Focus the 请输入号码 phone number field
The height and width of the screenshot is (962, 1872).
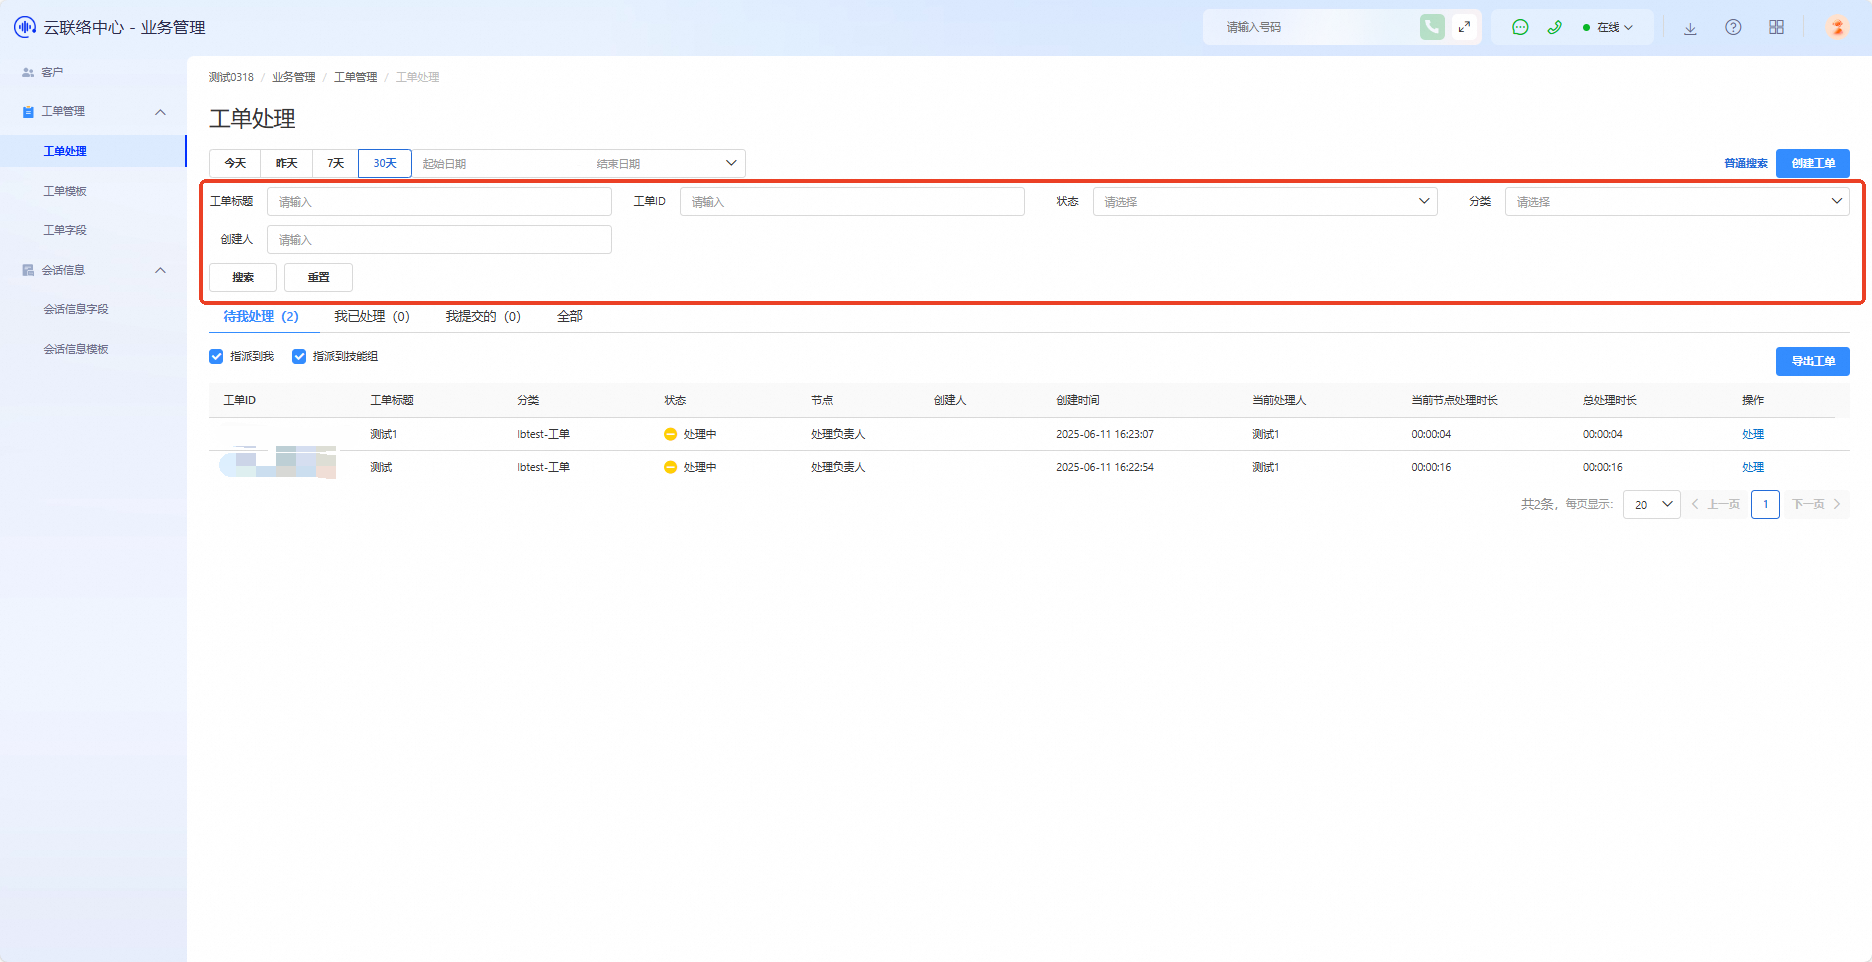(x=1316, y=27)
